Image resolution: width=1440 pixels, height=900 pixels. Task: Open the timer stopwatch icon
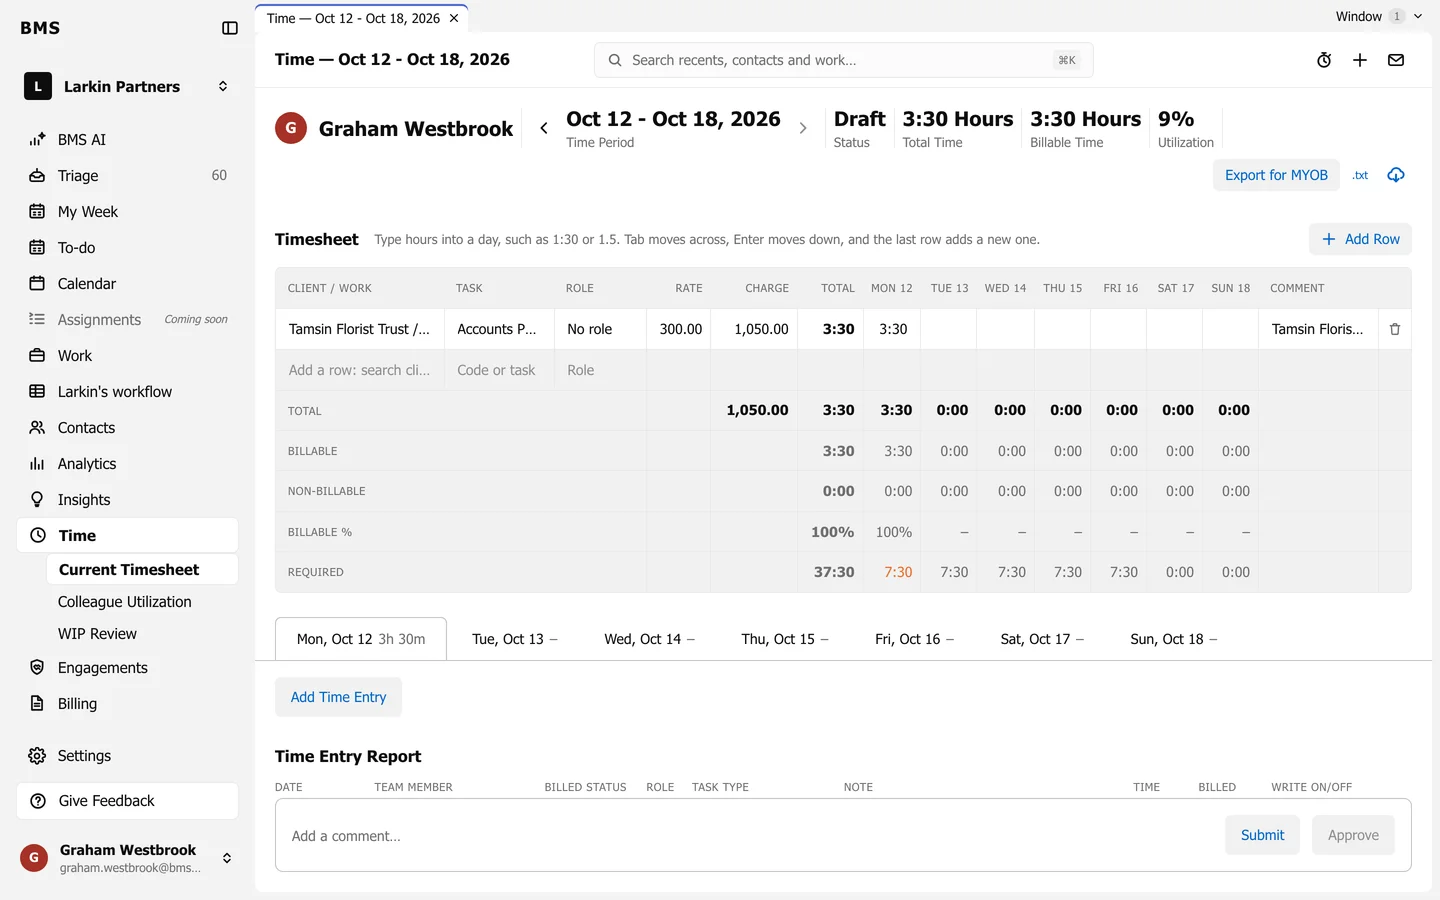[x=1324, y=60]
